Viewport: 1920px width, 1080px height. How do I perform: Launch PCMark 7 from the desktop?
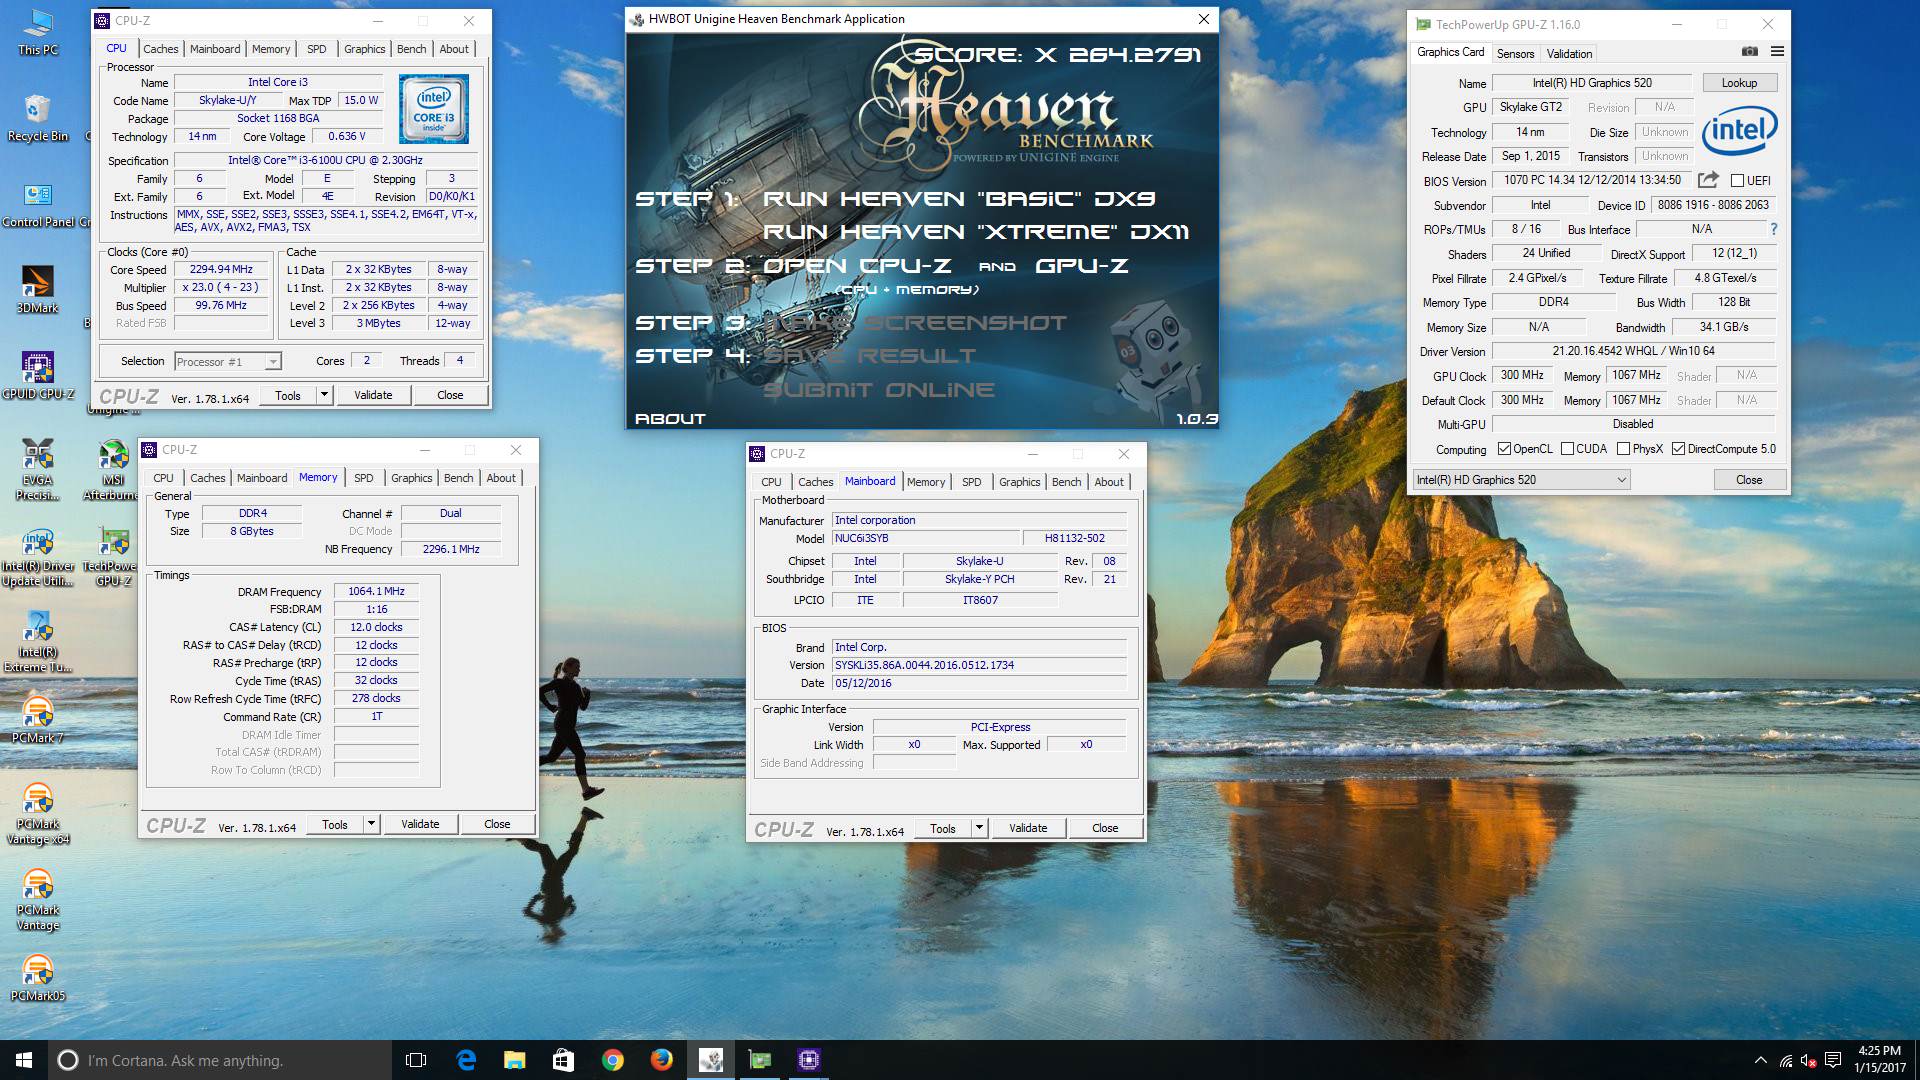click(x=38, y=721)
